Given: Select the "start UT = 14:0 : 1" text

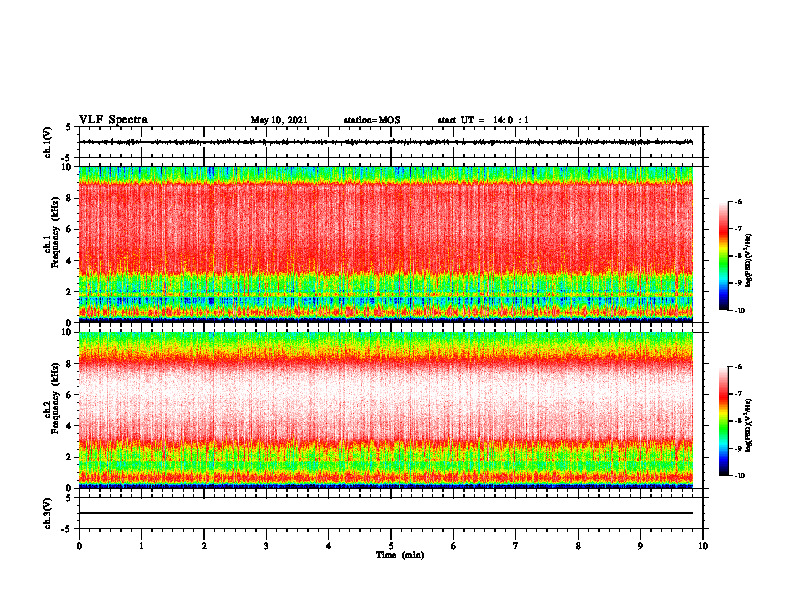Looking at the screenshot, I should 483,120.
